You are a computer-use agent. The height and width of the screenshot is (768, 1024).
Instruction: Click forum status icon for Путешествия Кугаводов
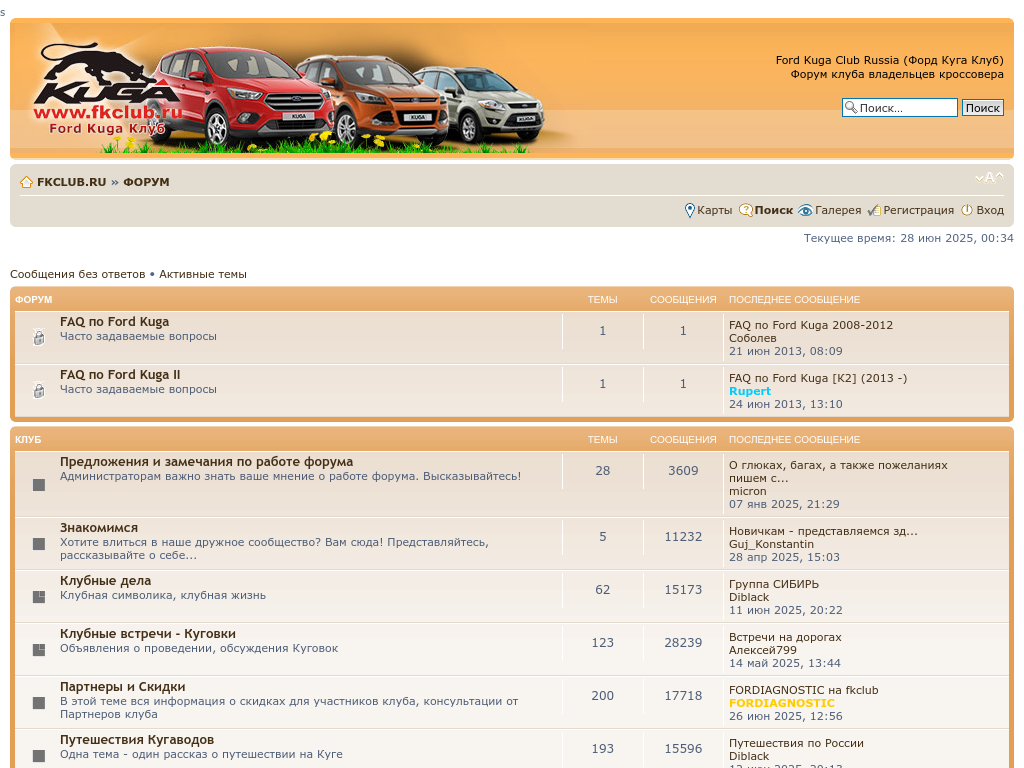[x=39, y=756]
